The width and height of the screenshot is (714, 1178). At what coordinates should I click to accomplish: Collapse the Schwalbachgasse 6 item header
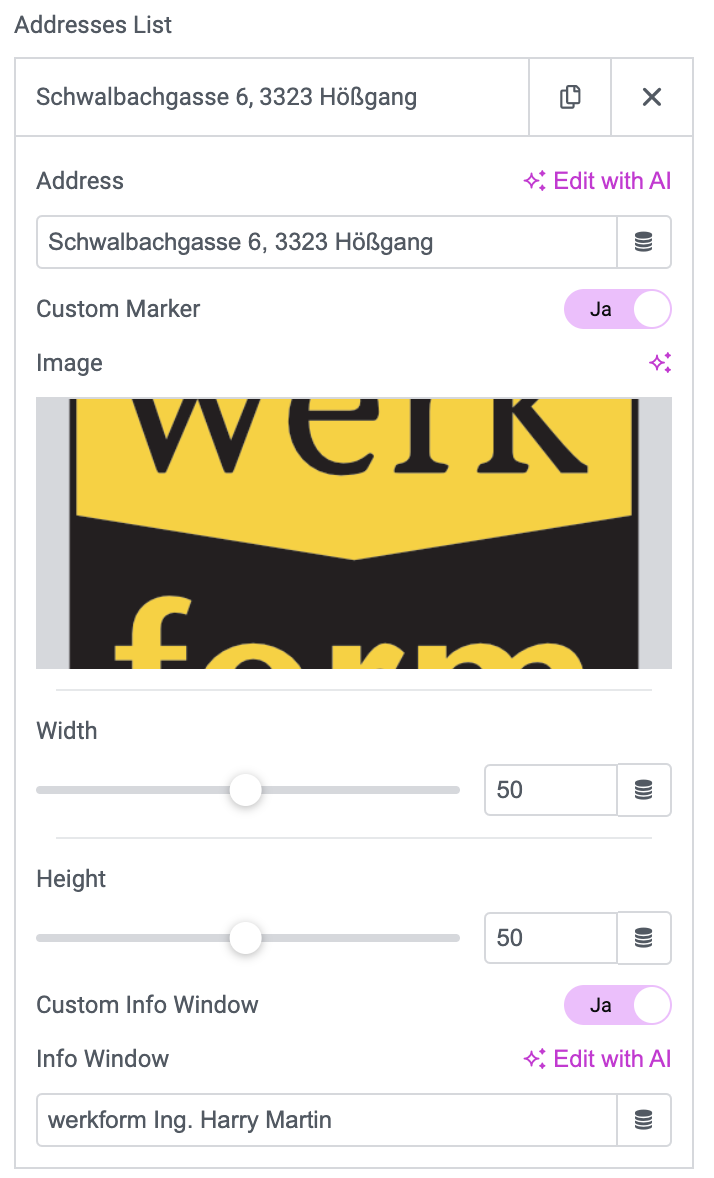[272, 97]
